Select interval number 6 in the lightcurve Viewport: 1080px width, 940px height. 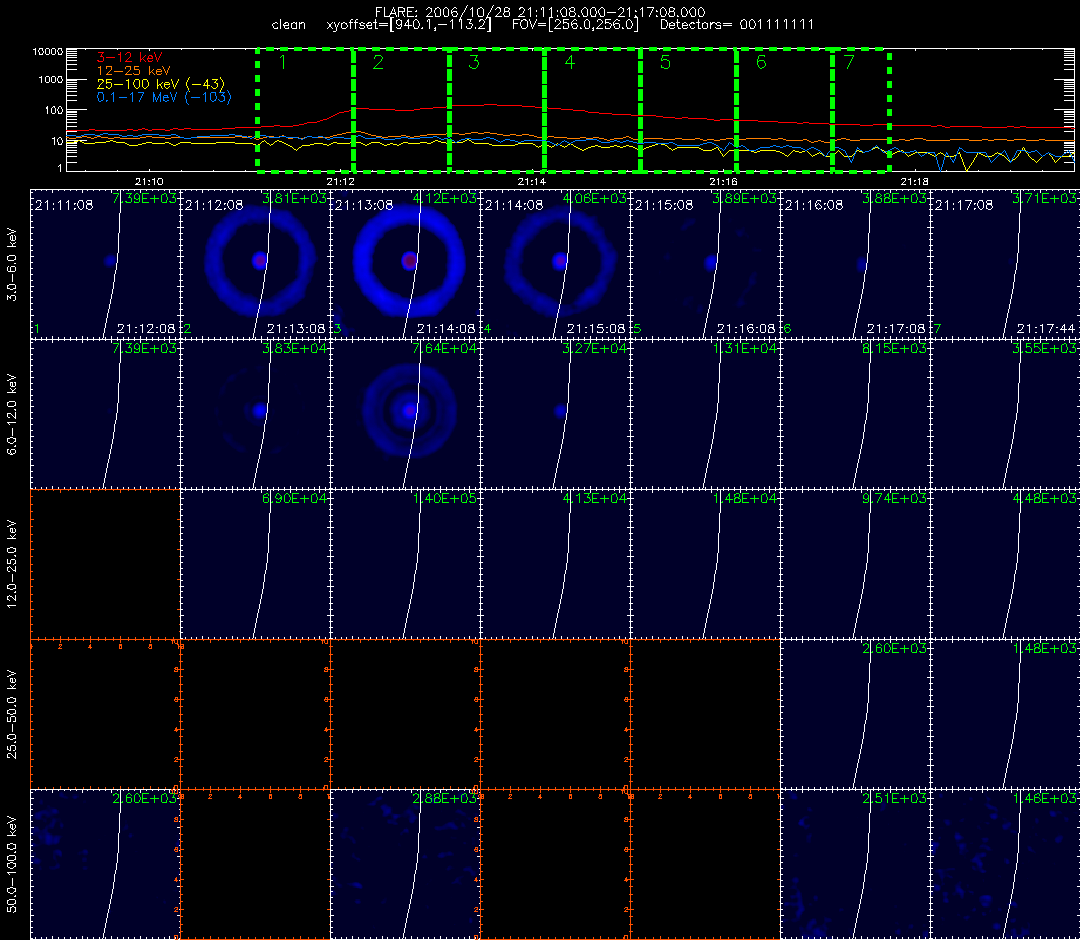(761, 62)
